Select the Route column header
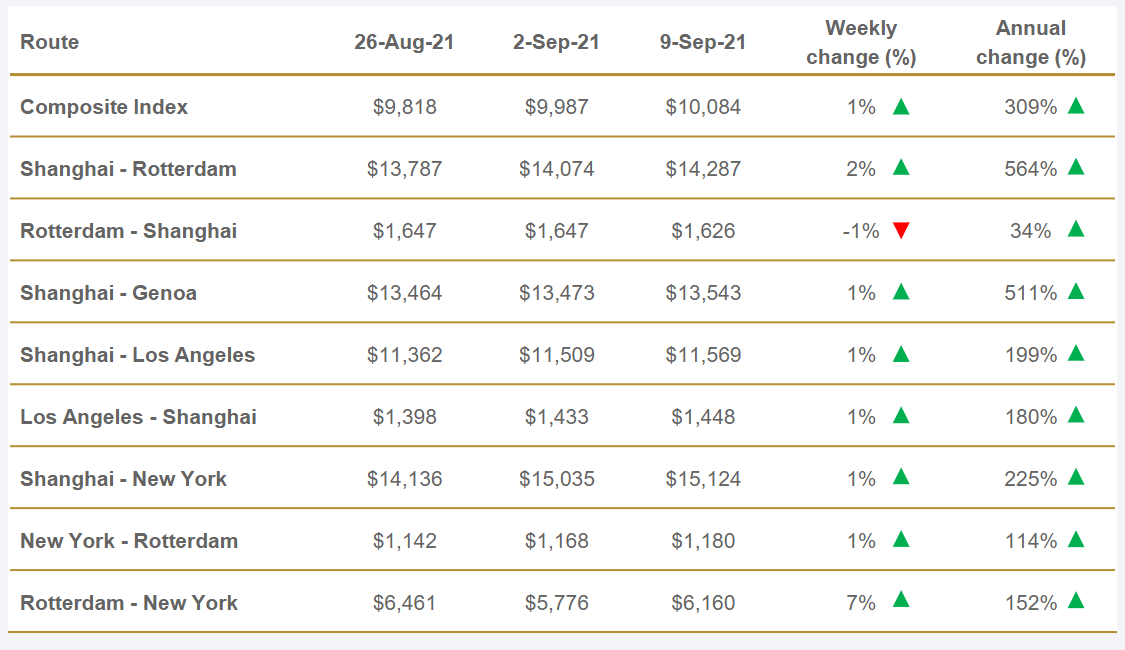Image resolution: width=1125 pixels, height=650 pixels. [x=49, y=42]
